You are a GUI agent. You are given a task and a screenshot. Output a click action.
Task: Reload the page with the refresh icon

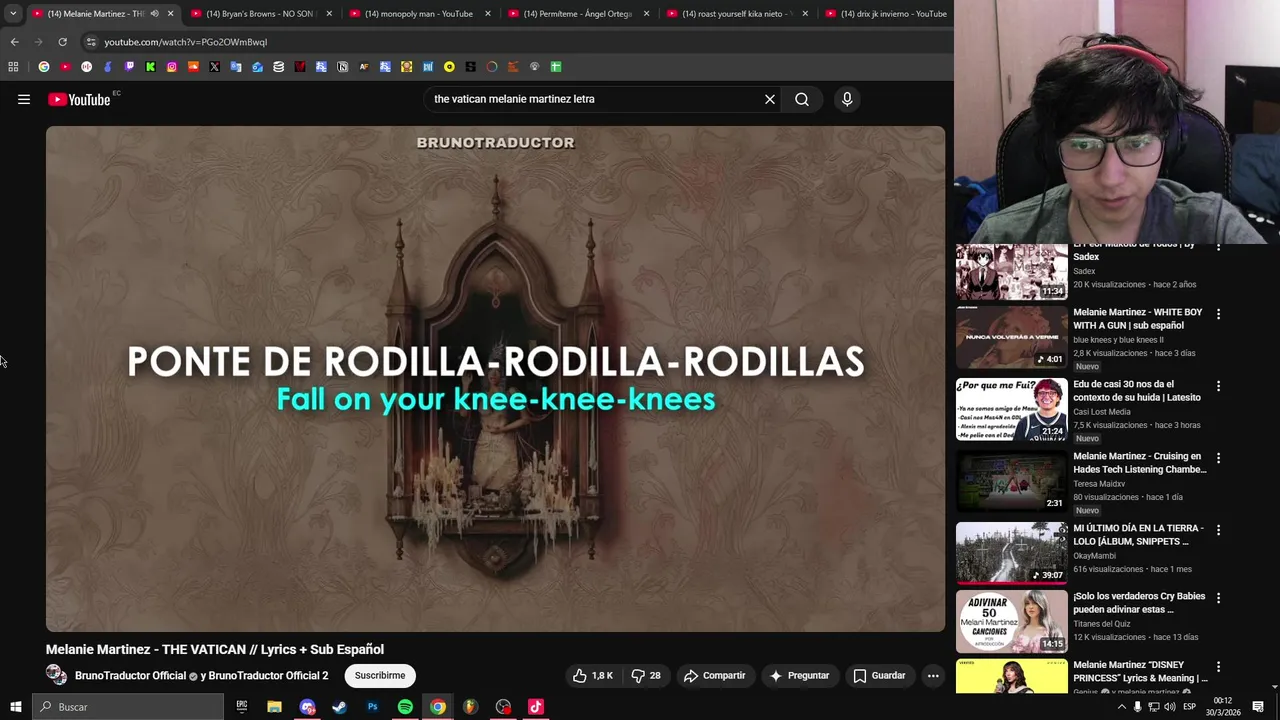pos(62,42)
